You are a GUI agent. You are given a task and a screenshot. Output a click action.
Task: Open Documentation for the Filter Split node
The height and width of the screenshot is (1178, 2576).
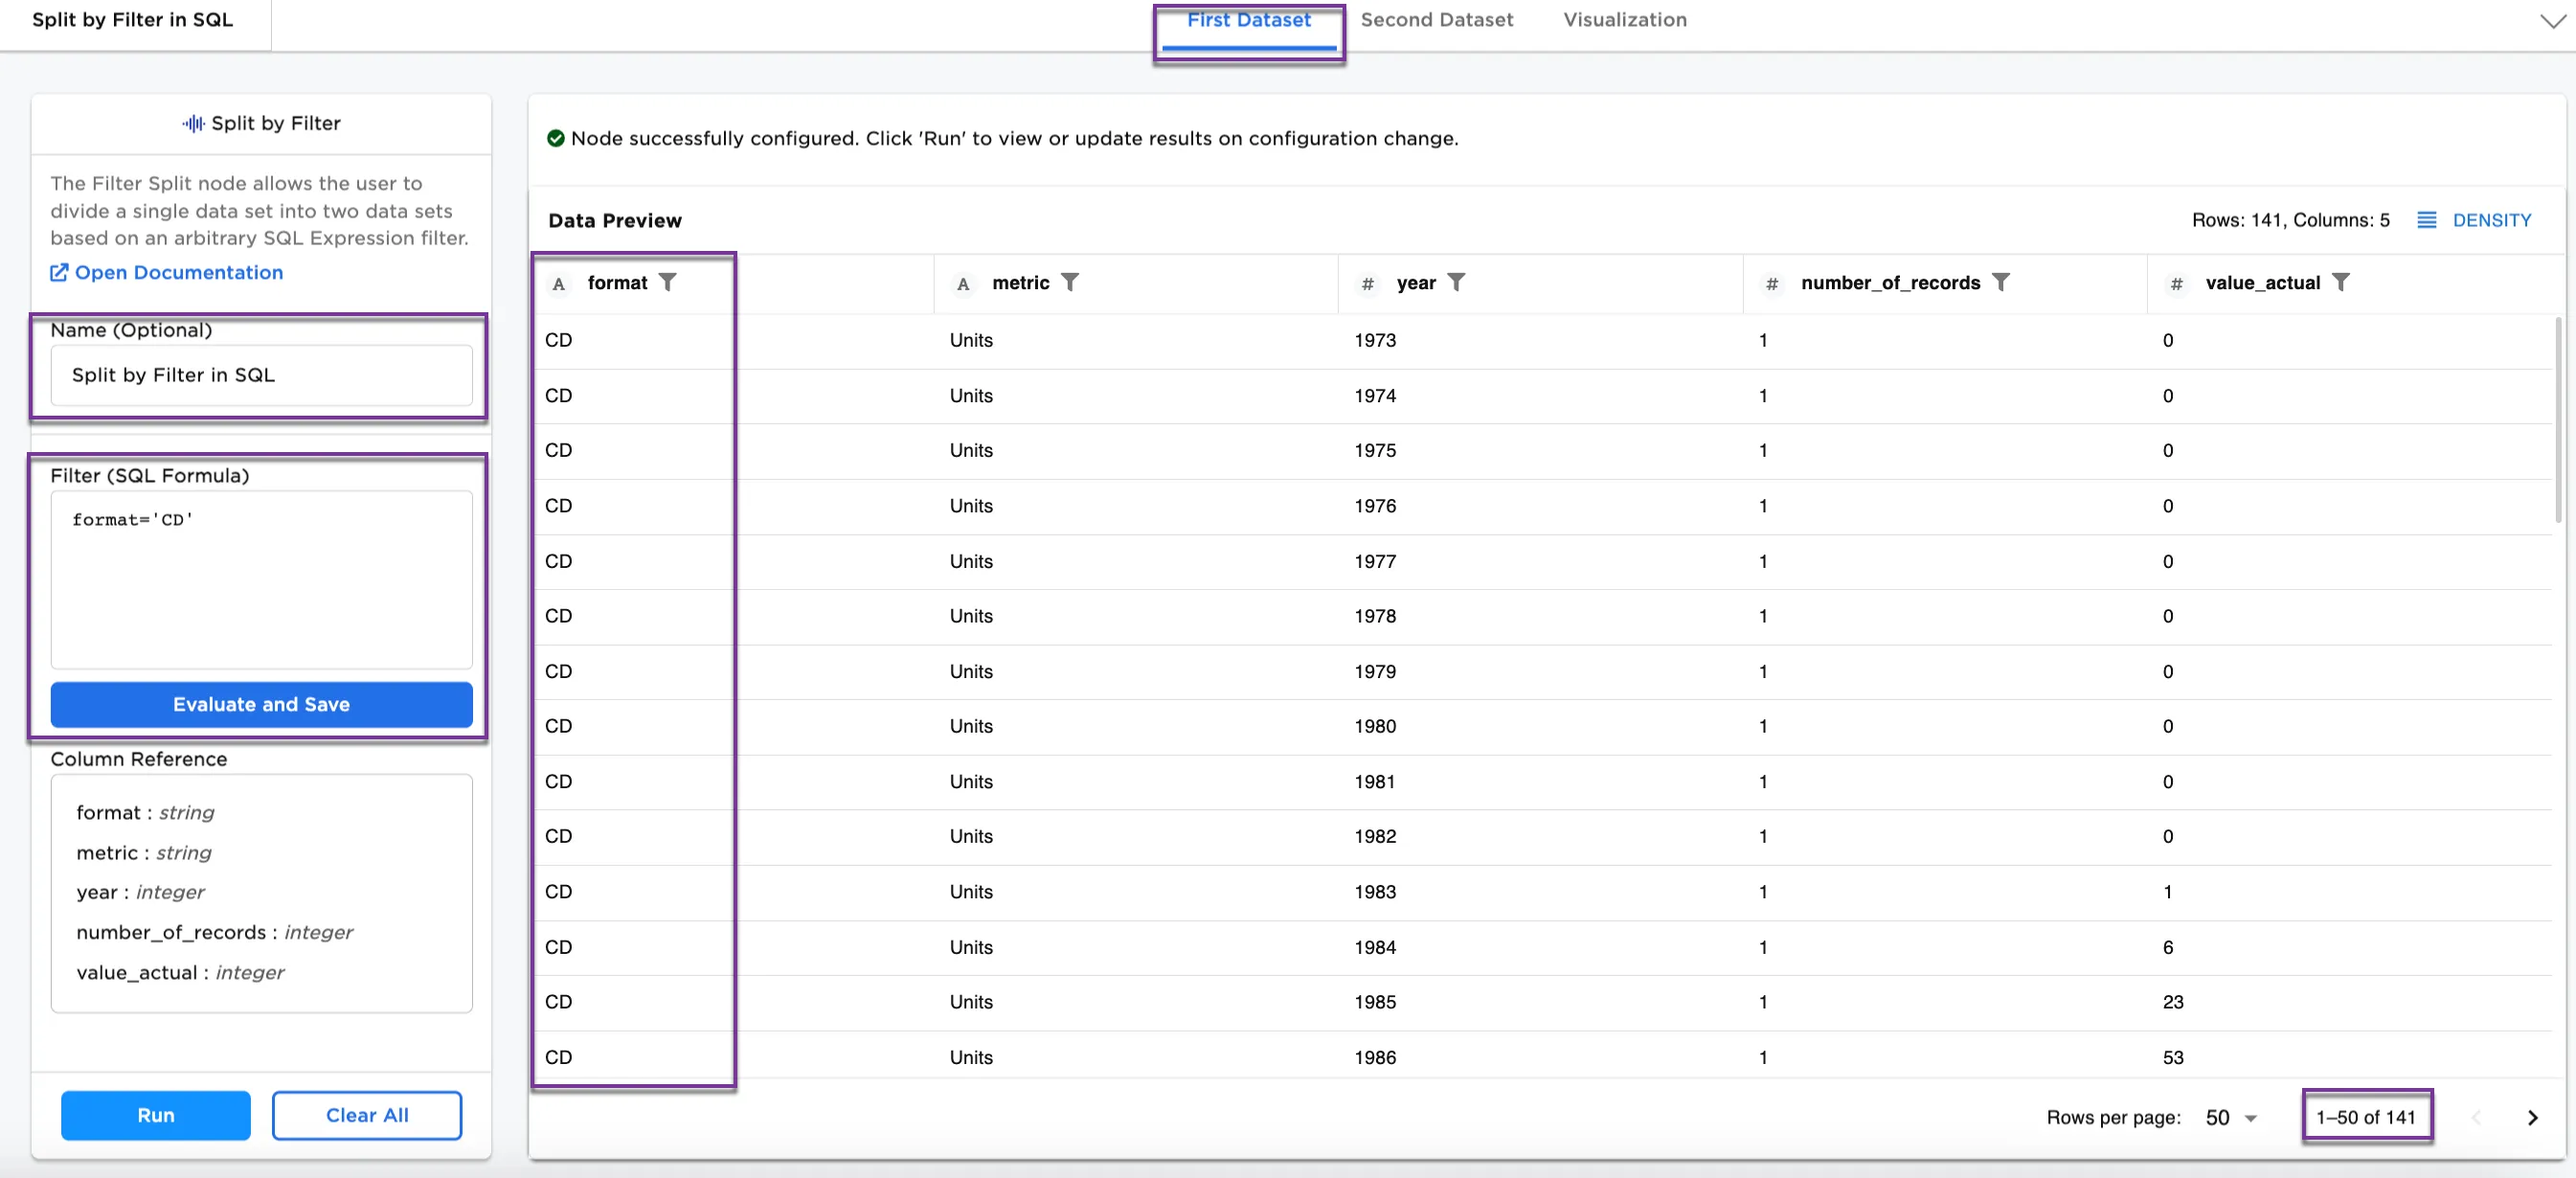177,271
